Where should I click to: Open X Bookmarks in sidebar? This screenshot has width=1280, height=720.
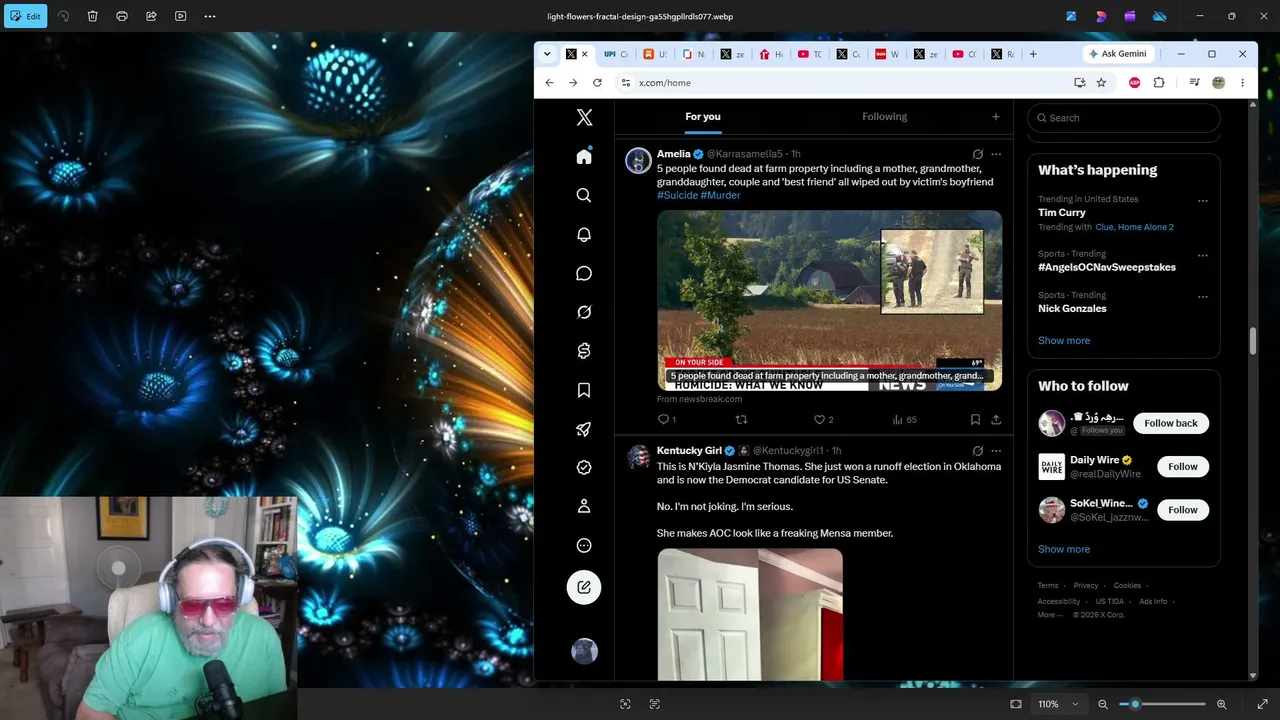tap(584, 391)
